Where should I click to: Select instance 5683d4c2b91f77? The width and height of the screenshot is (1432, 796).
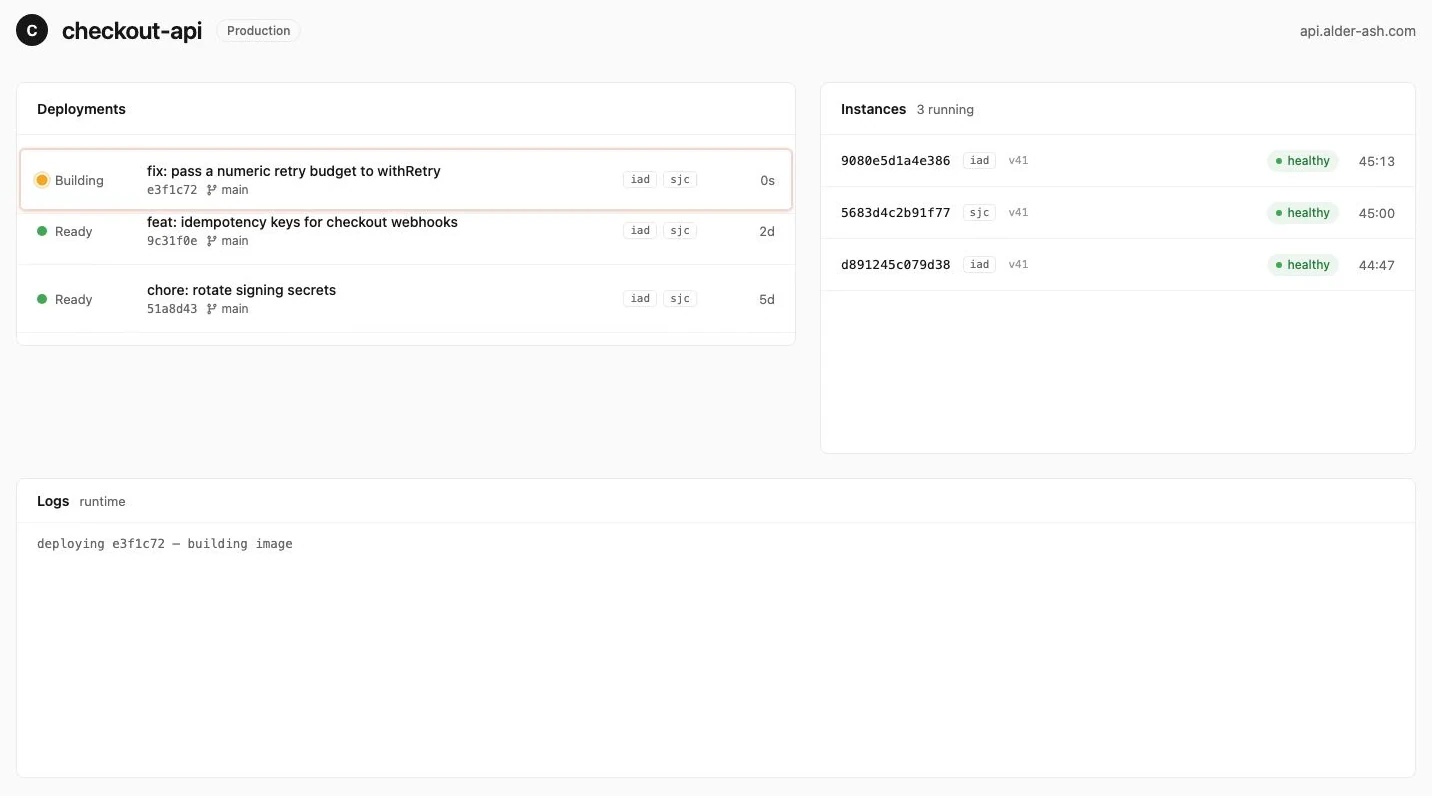[x=1118, y=213]
